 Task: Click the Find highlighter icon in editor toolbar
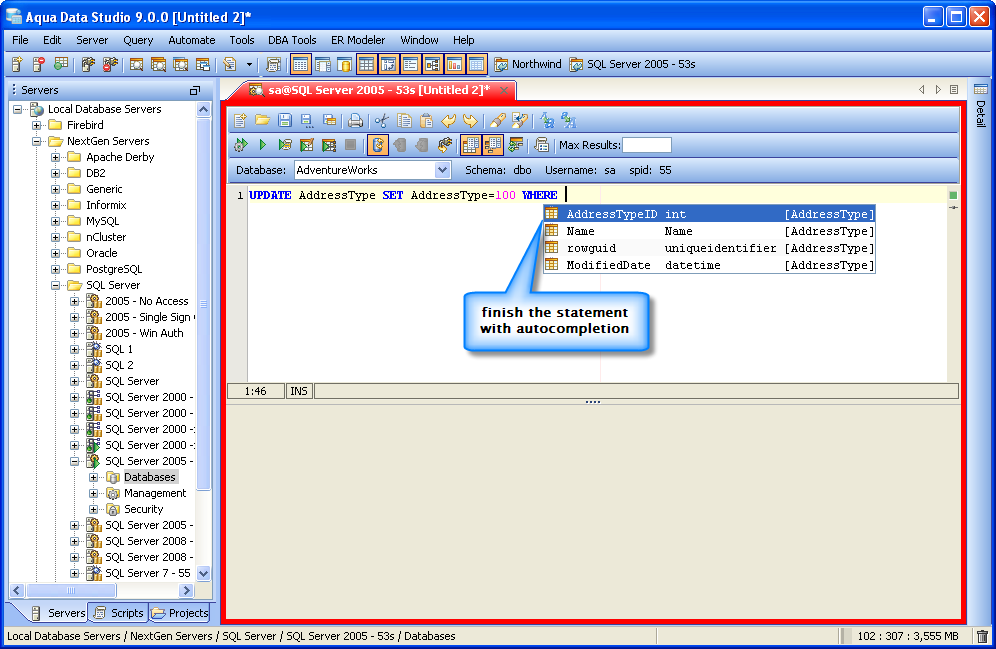tap(497, 121)
